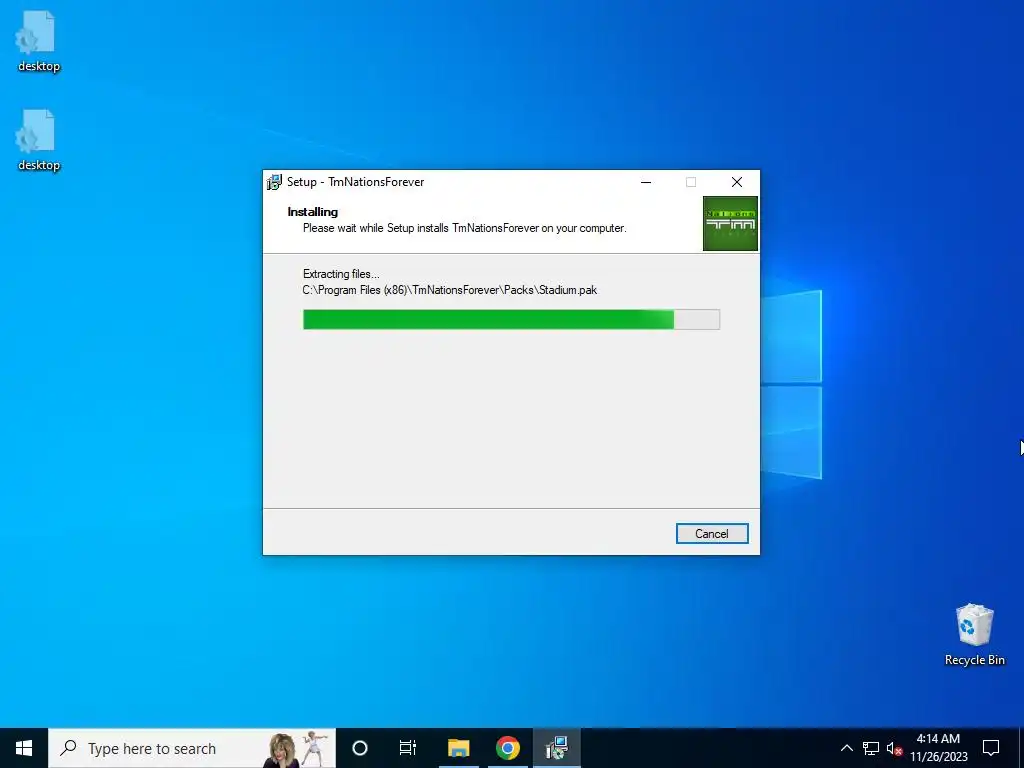Click the 'Extracting files...' status text

[x=341, y=274]
